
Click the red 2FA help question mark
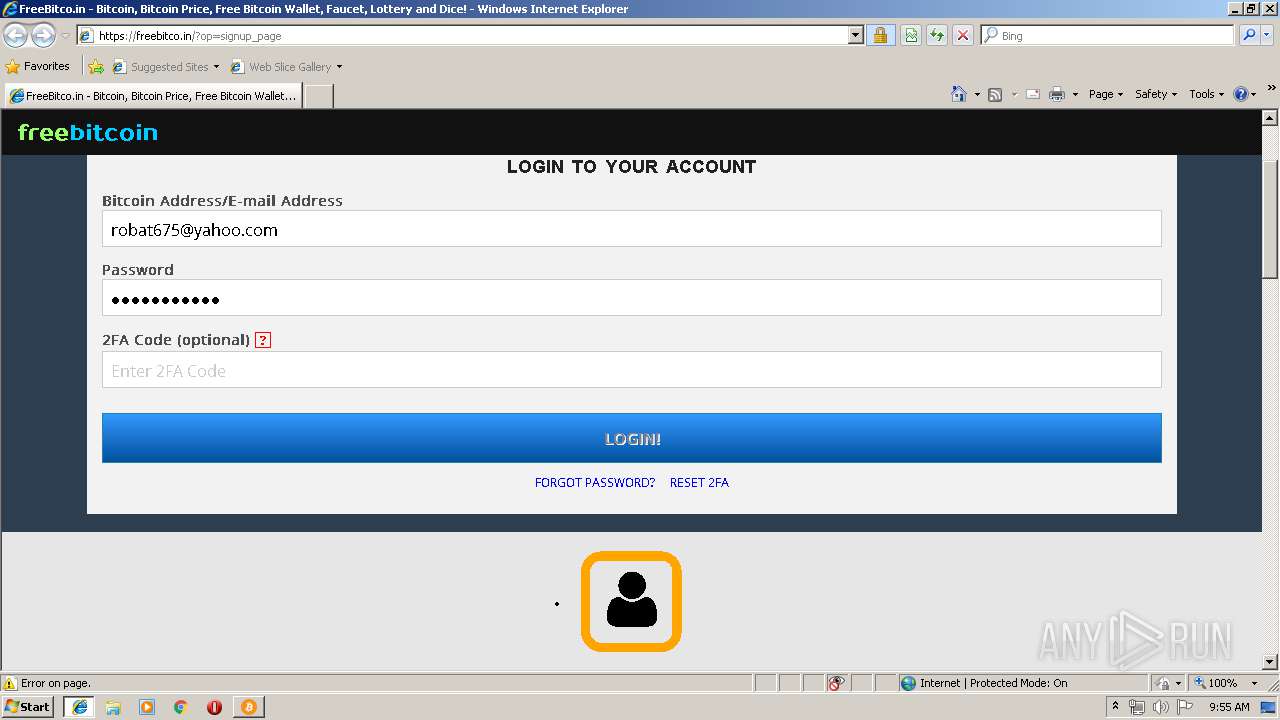(x=263, y=340)
